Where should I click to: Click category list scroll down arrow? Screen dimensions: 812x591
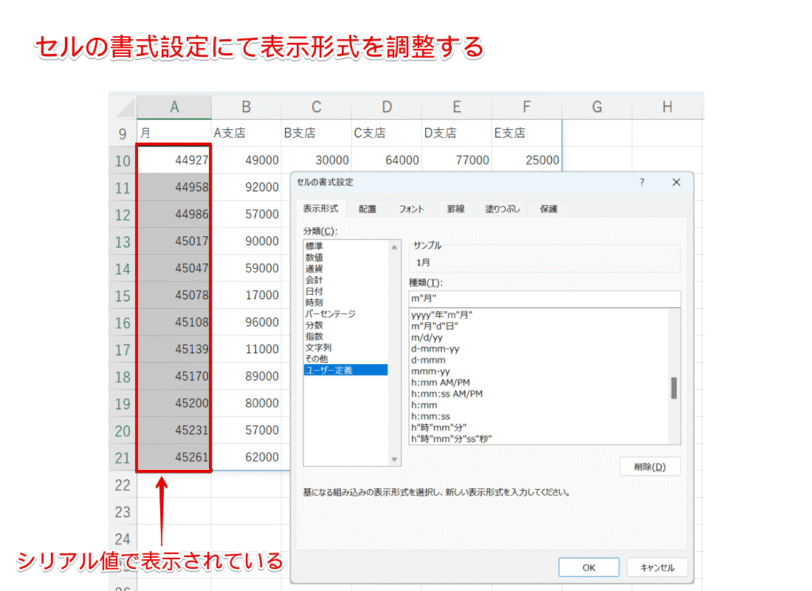click(x=394, y=459)
